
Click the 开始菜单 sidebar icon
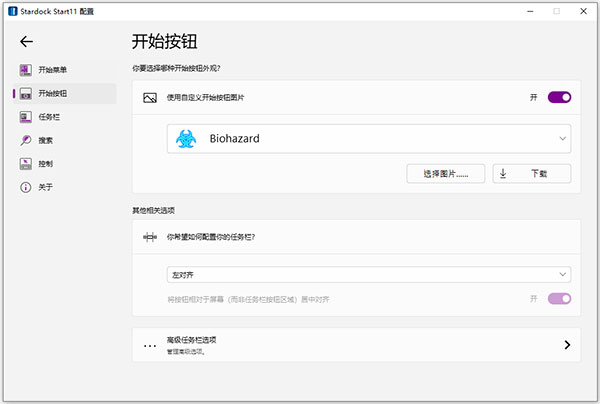(x=26, y=70)
